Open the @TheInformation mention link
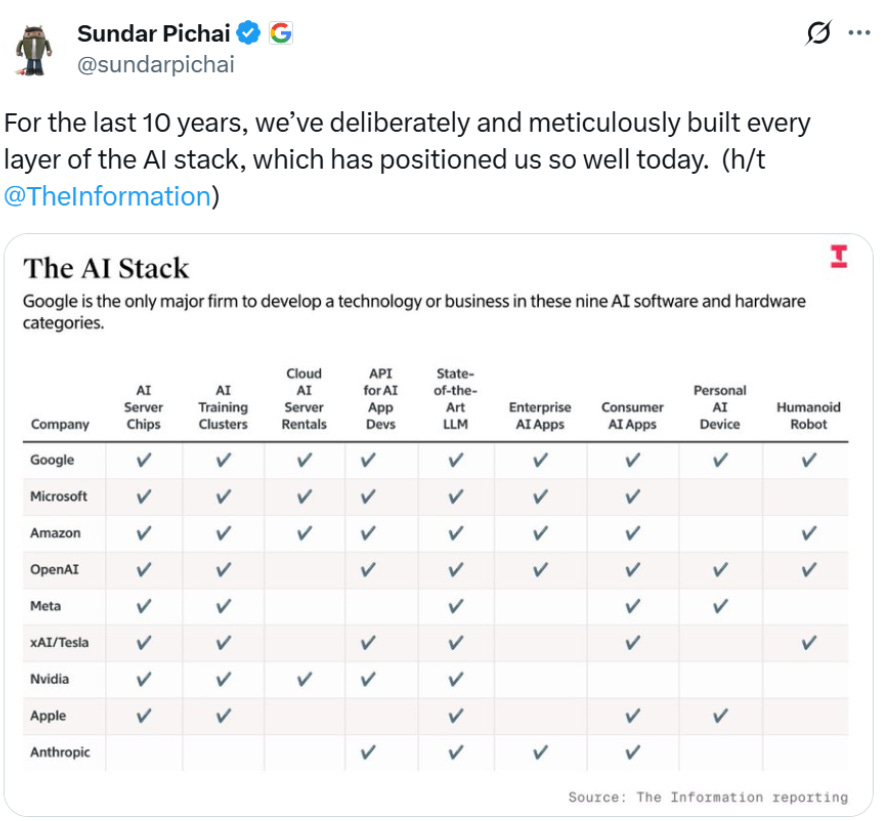The height and width of the screenshot is (821, 881). [x=107, y=196]
